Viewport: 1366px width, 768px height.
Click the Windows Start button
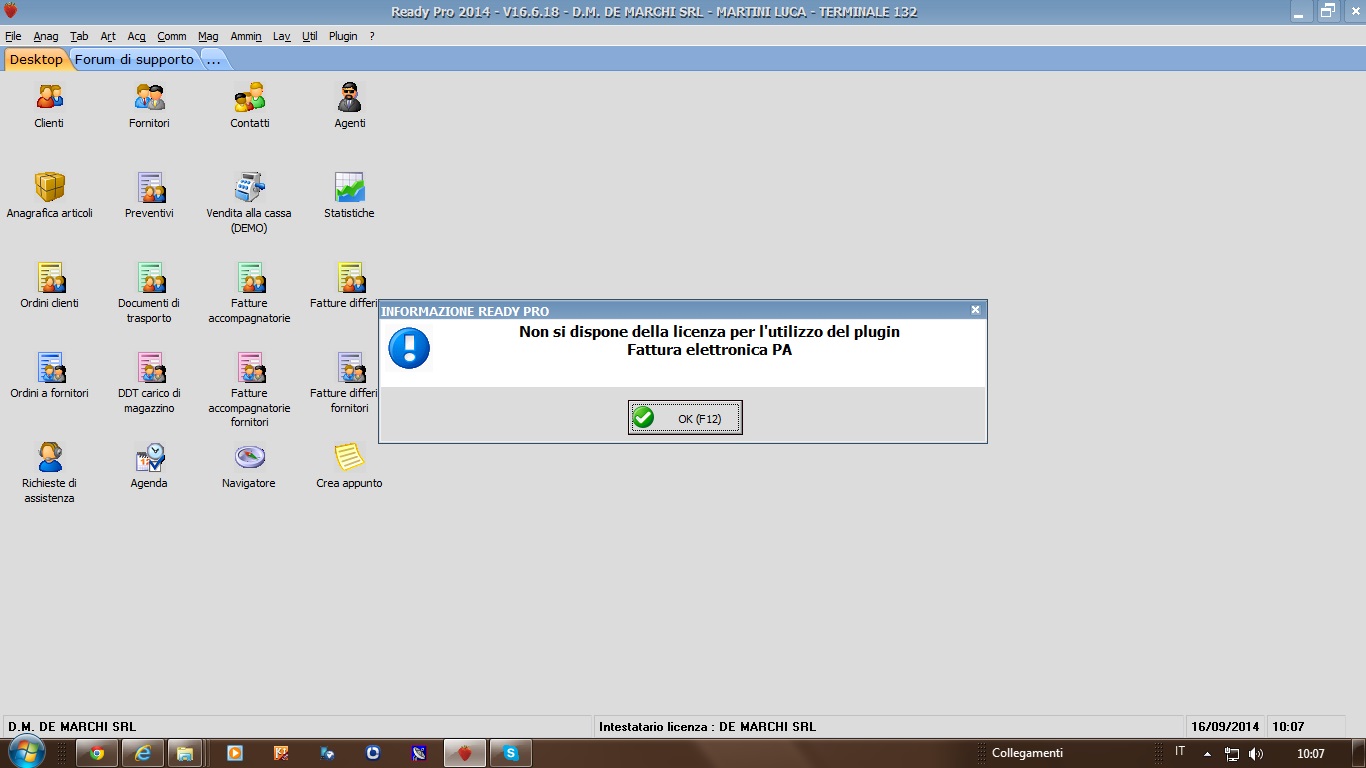coord(26,753)
